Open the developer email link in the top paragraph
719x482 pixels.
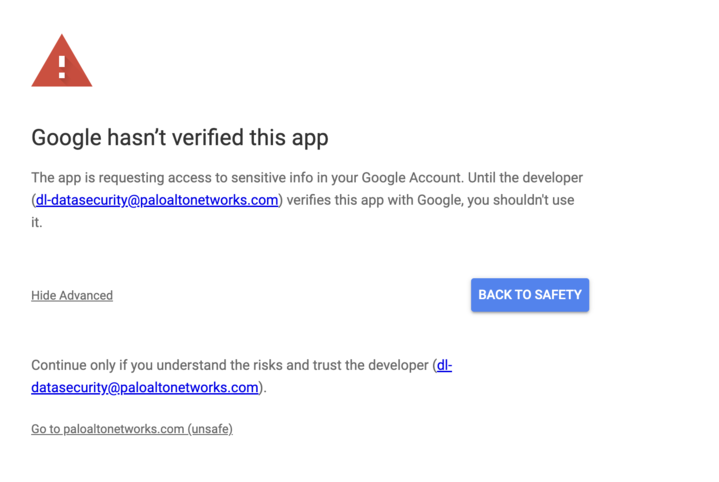pos(157,200)
